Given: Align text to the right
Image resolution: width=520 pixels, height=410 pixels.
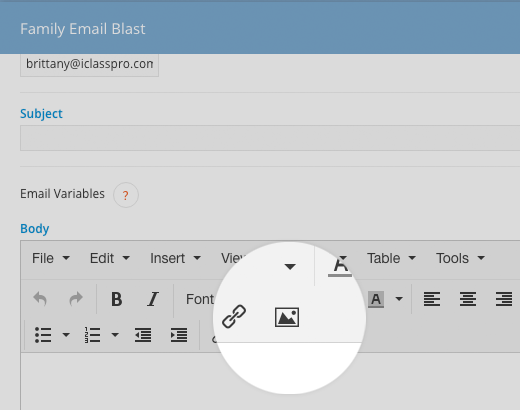Looking at the screenshot, I should coord(504,299).
